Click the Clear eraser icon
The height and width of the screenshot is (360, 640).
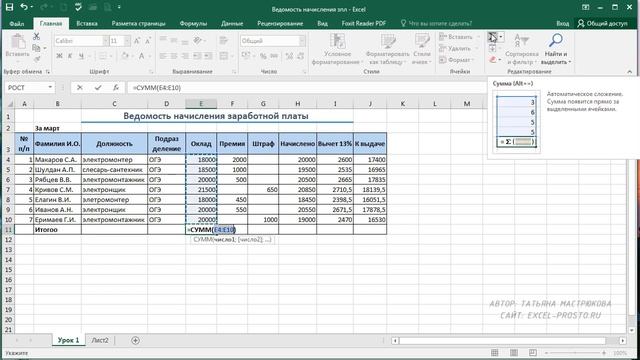click(493, 60)
